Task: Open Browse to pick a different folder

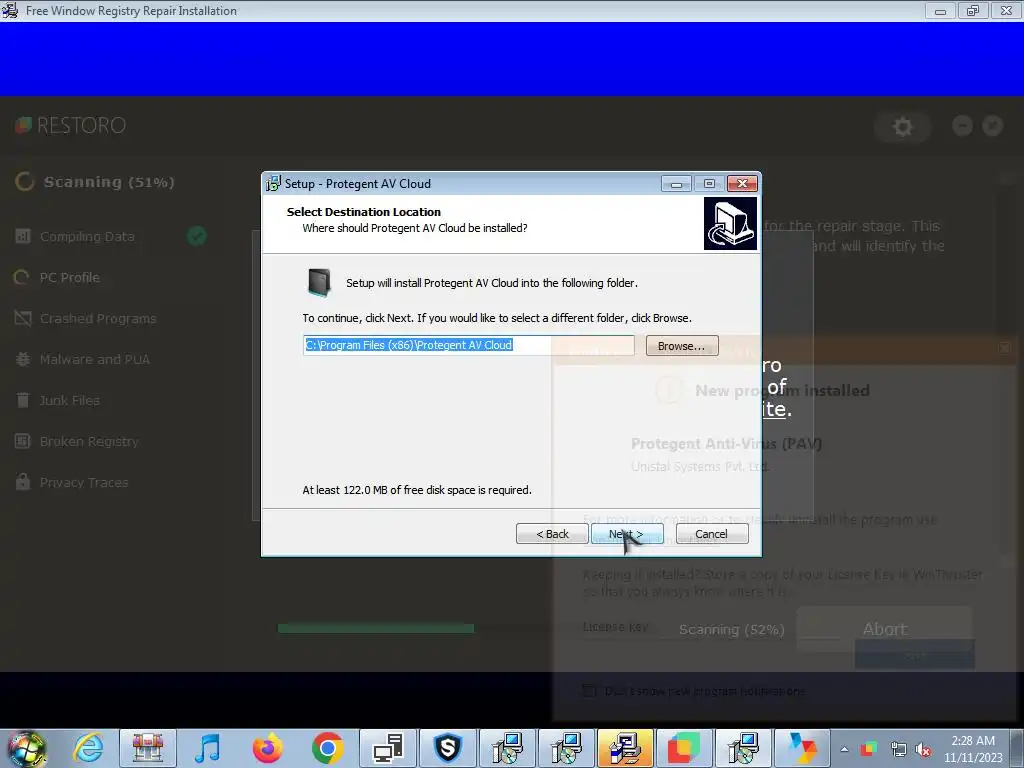Action: [x=682, y=345]
